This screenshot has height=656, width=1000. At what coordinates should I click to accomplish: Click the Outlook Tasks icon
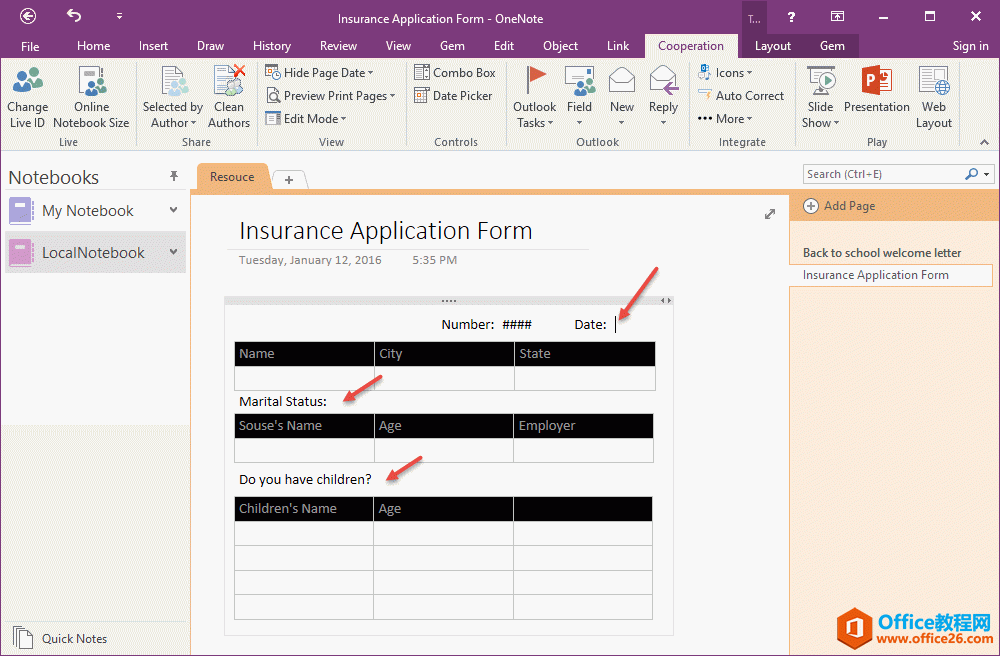coord(534,95)
